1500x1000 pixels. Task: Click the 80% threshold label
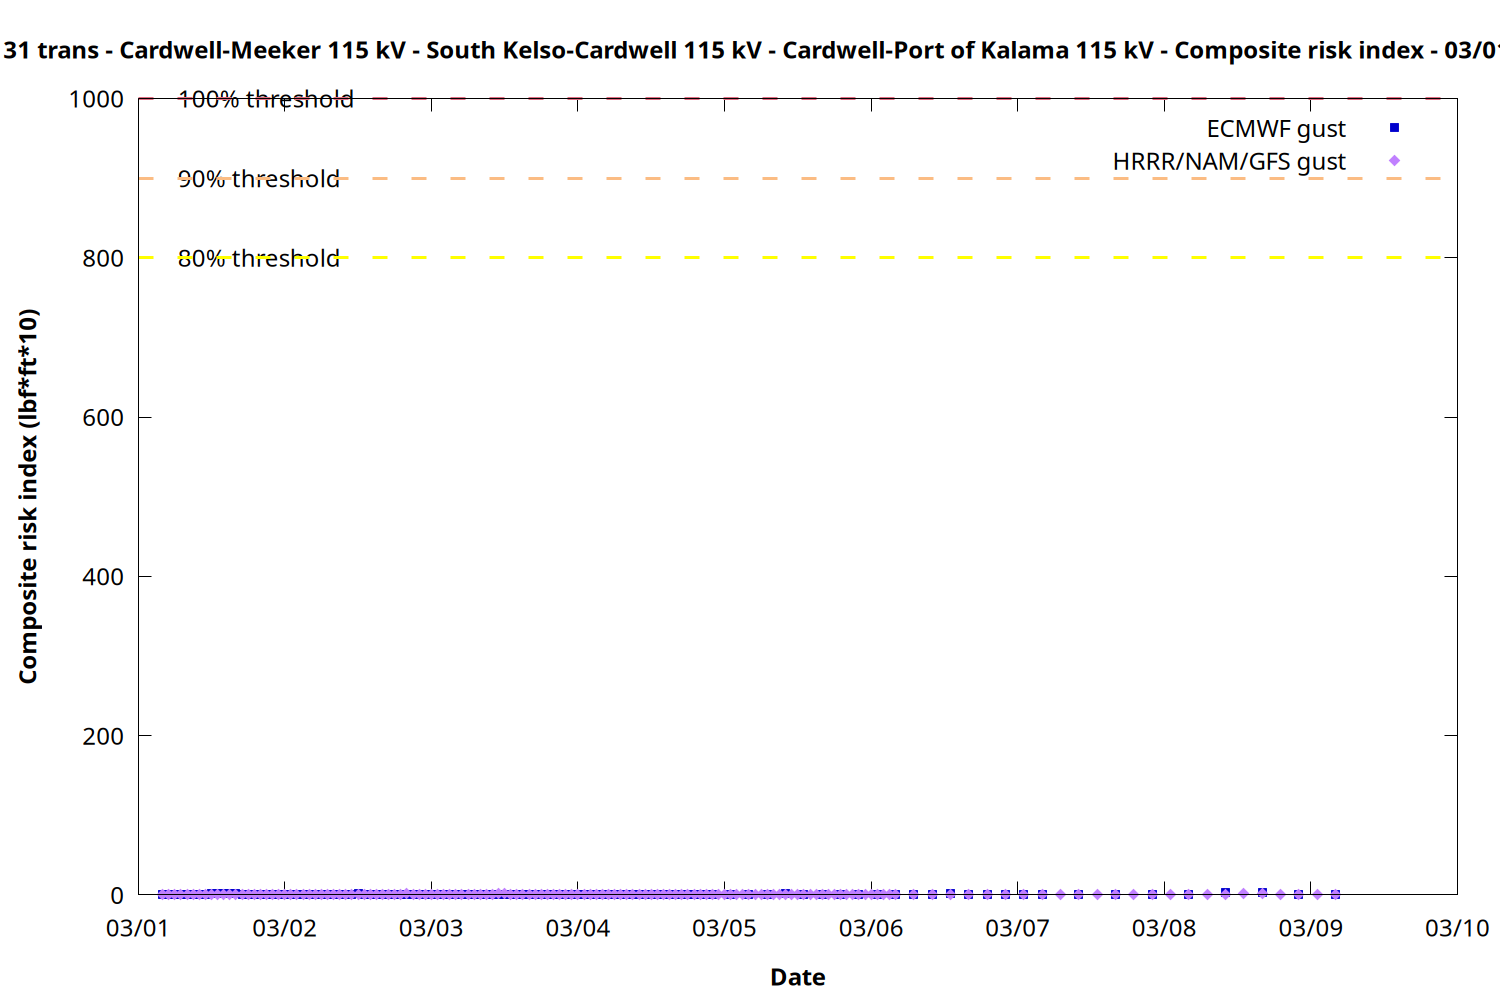tap(258, 258)
